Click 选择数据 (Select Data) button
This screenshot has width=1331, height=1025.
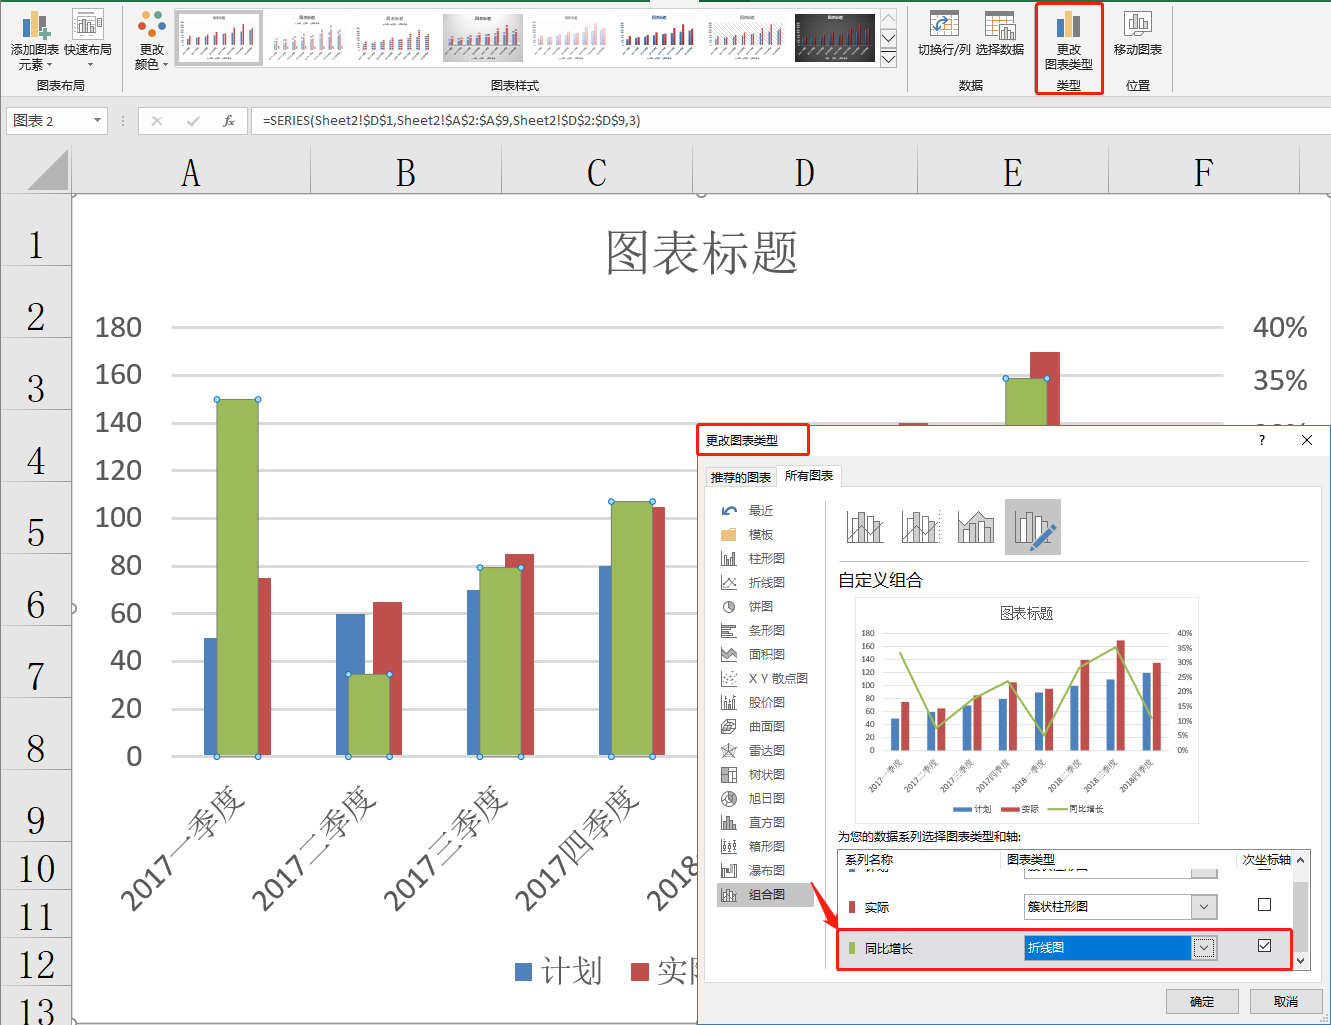(x=1000, y=35)
